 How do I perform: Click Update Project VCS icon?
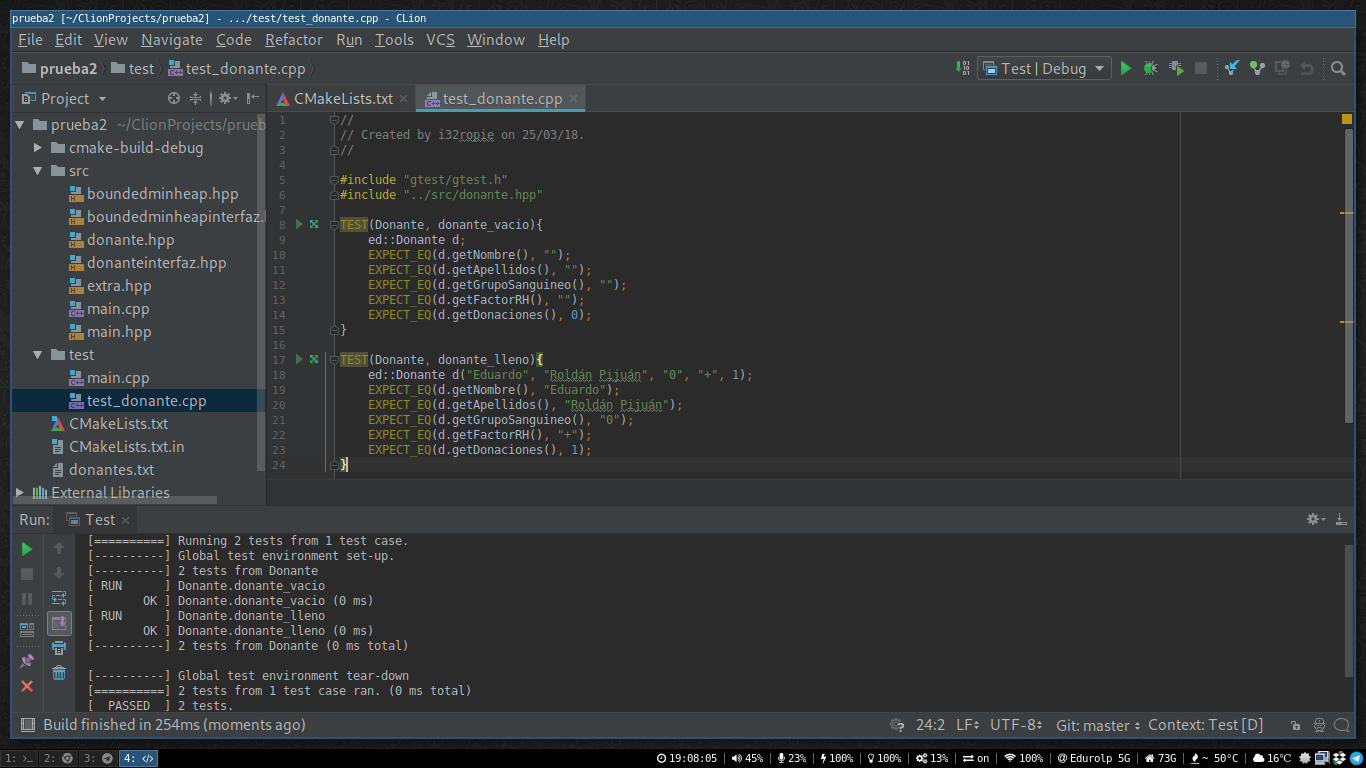point(1232,68)
